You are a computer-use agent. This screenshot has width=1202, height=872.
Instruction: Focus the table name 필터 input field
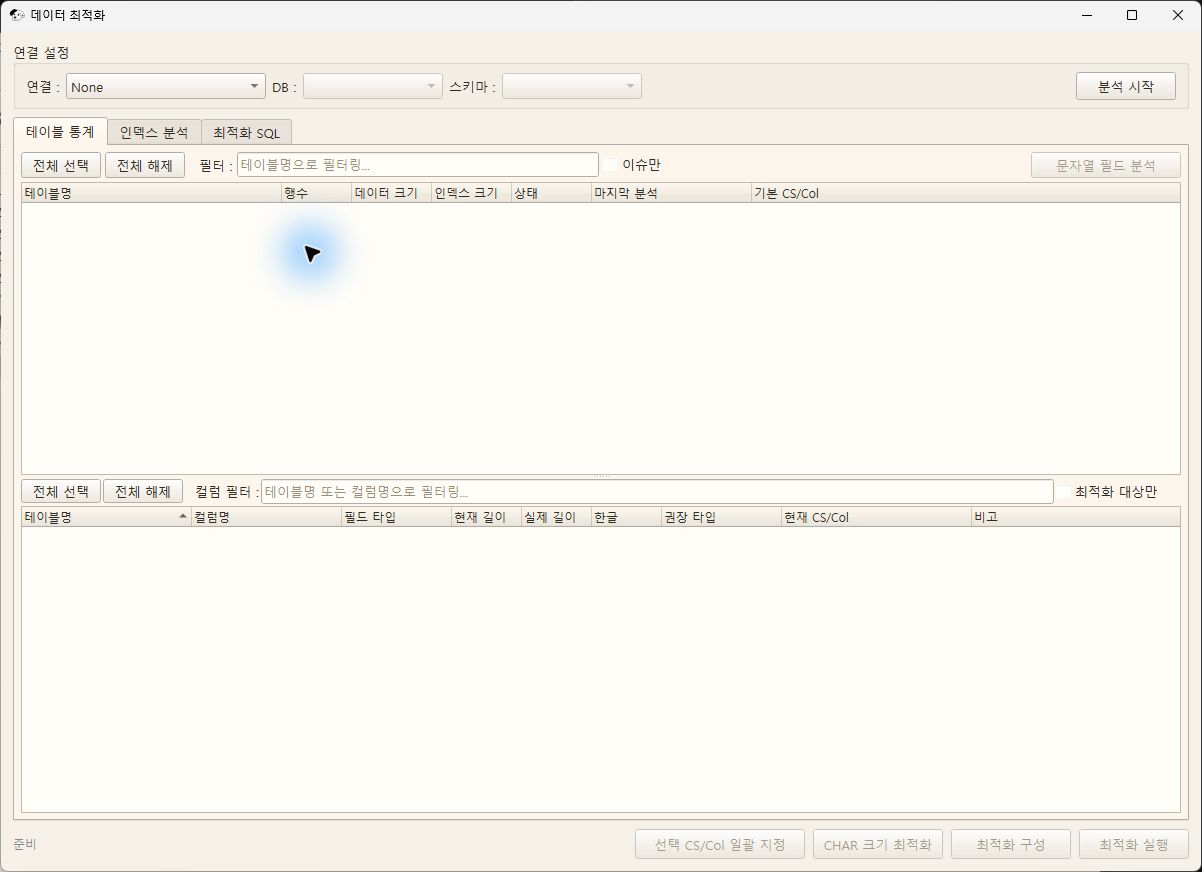[x=418, y=165]
